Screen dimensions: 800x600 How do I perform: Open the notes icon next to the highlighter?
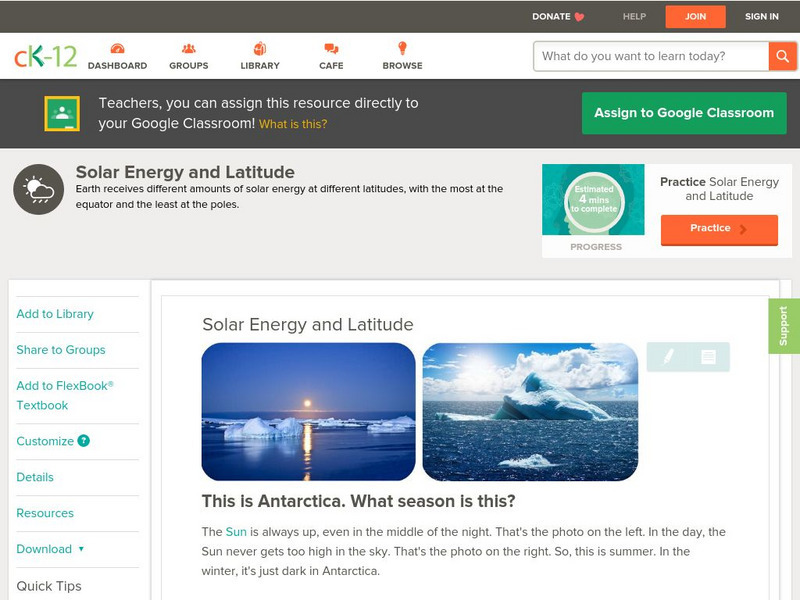[706, 355]
